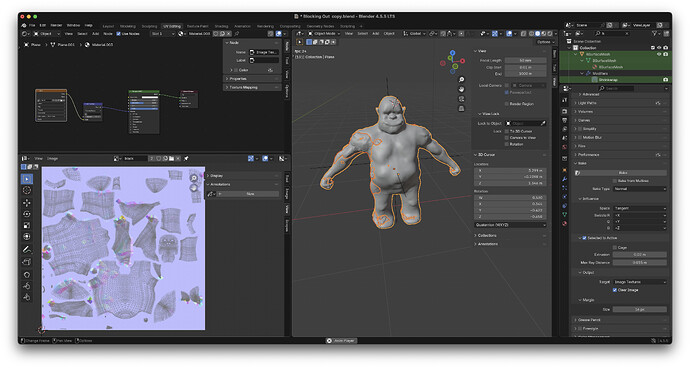Toggle the Render Region checkbox
This screenshot has height=368, width=690.
507,104
